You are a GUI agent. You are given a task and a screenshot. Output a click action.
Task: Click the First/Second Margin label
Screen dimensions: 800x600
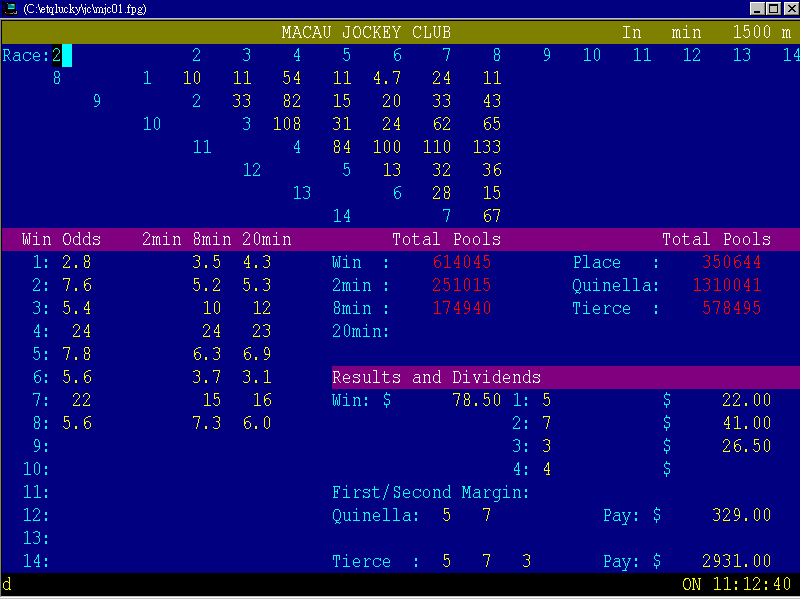point(430,492)
